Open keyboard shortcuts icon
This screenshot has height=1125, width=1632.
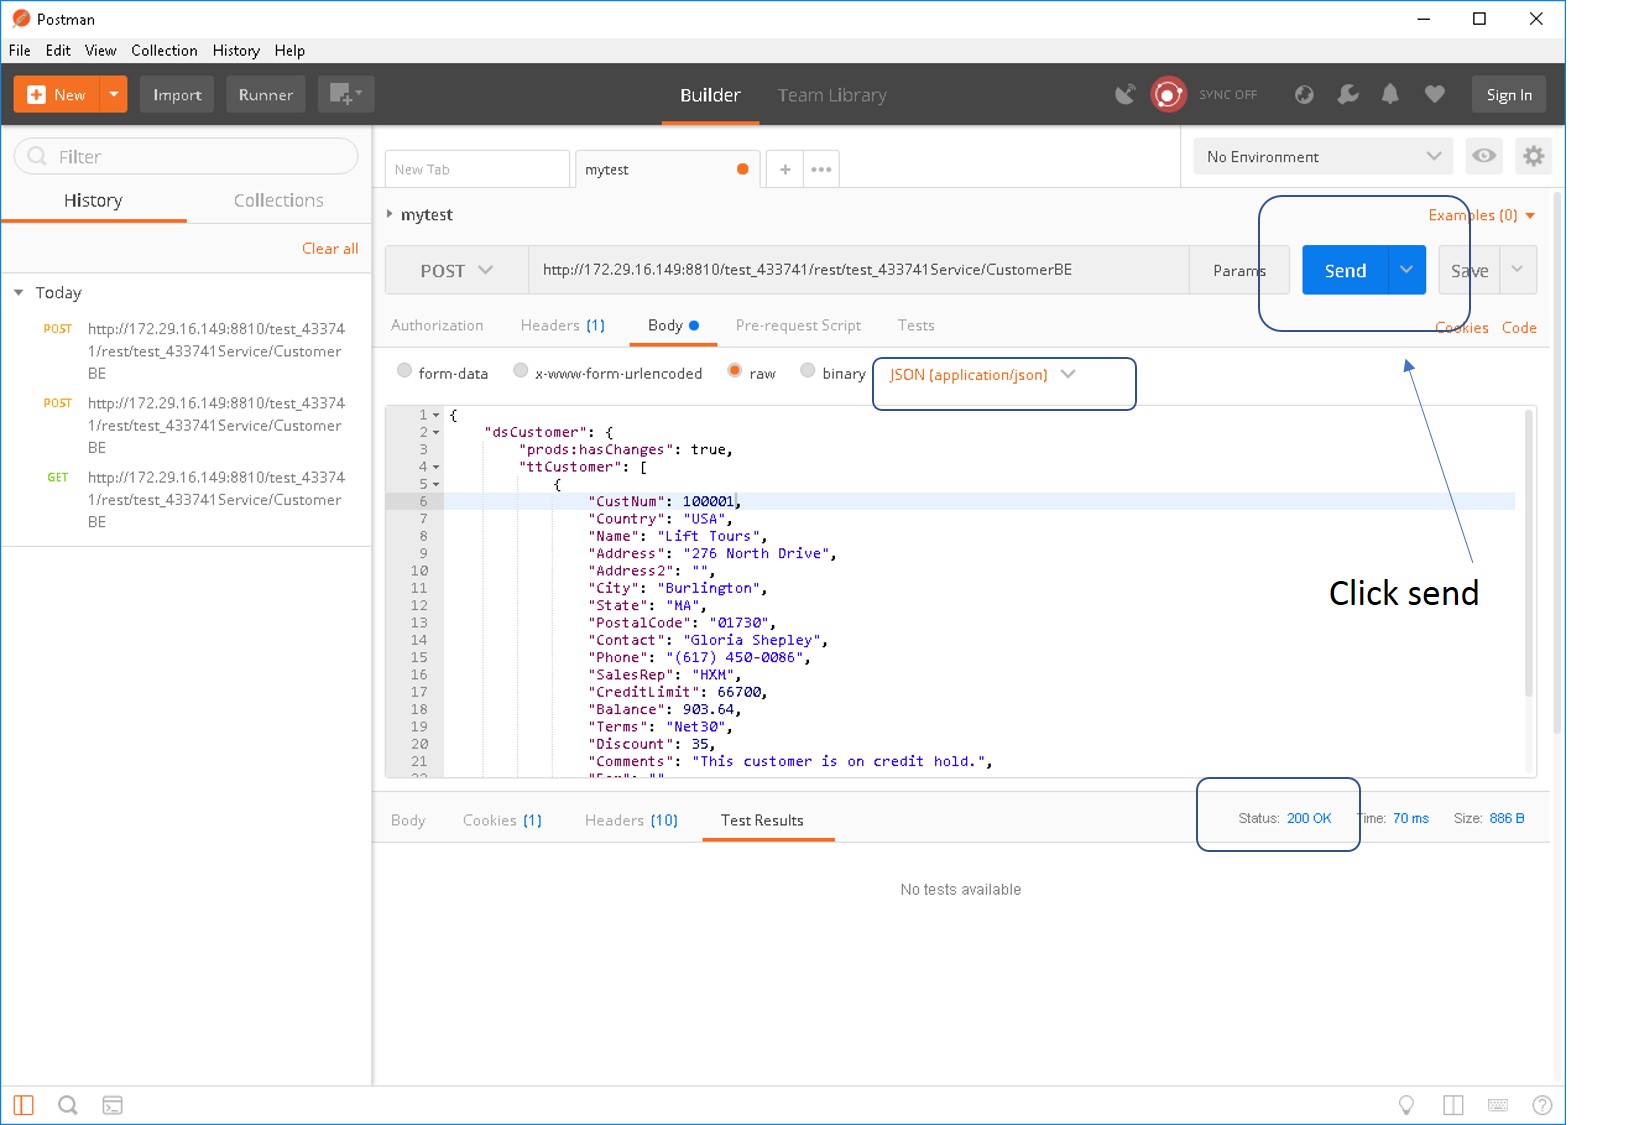pos(1498,1105)
